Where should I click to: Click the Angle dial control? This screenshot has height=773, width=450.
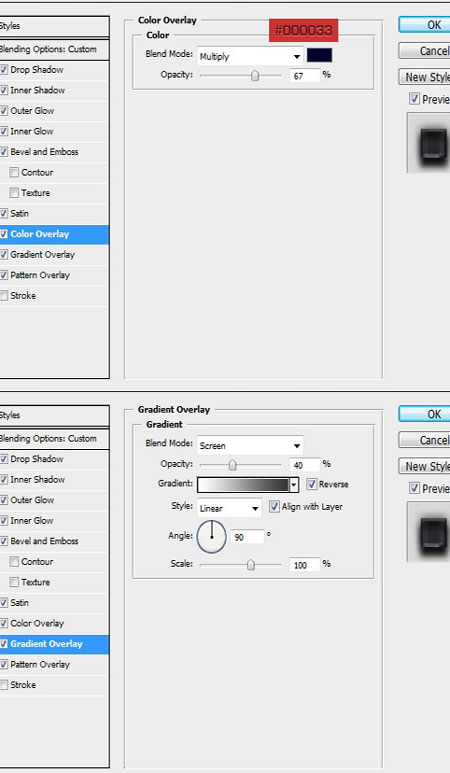[211, 536]
